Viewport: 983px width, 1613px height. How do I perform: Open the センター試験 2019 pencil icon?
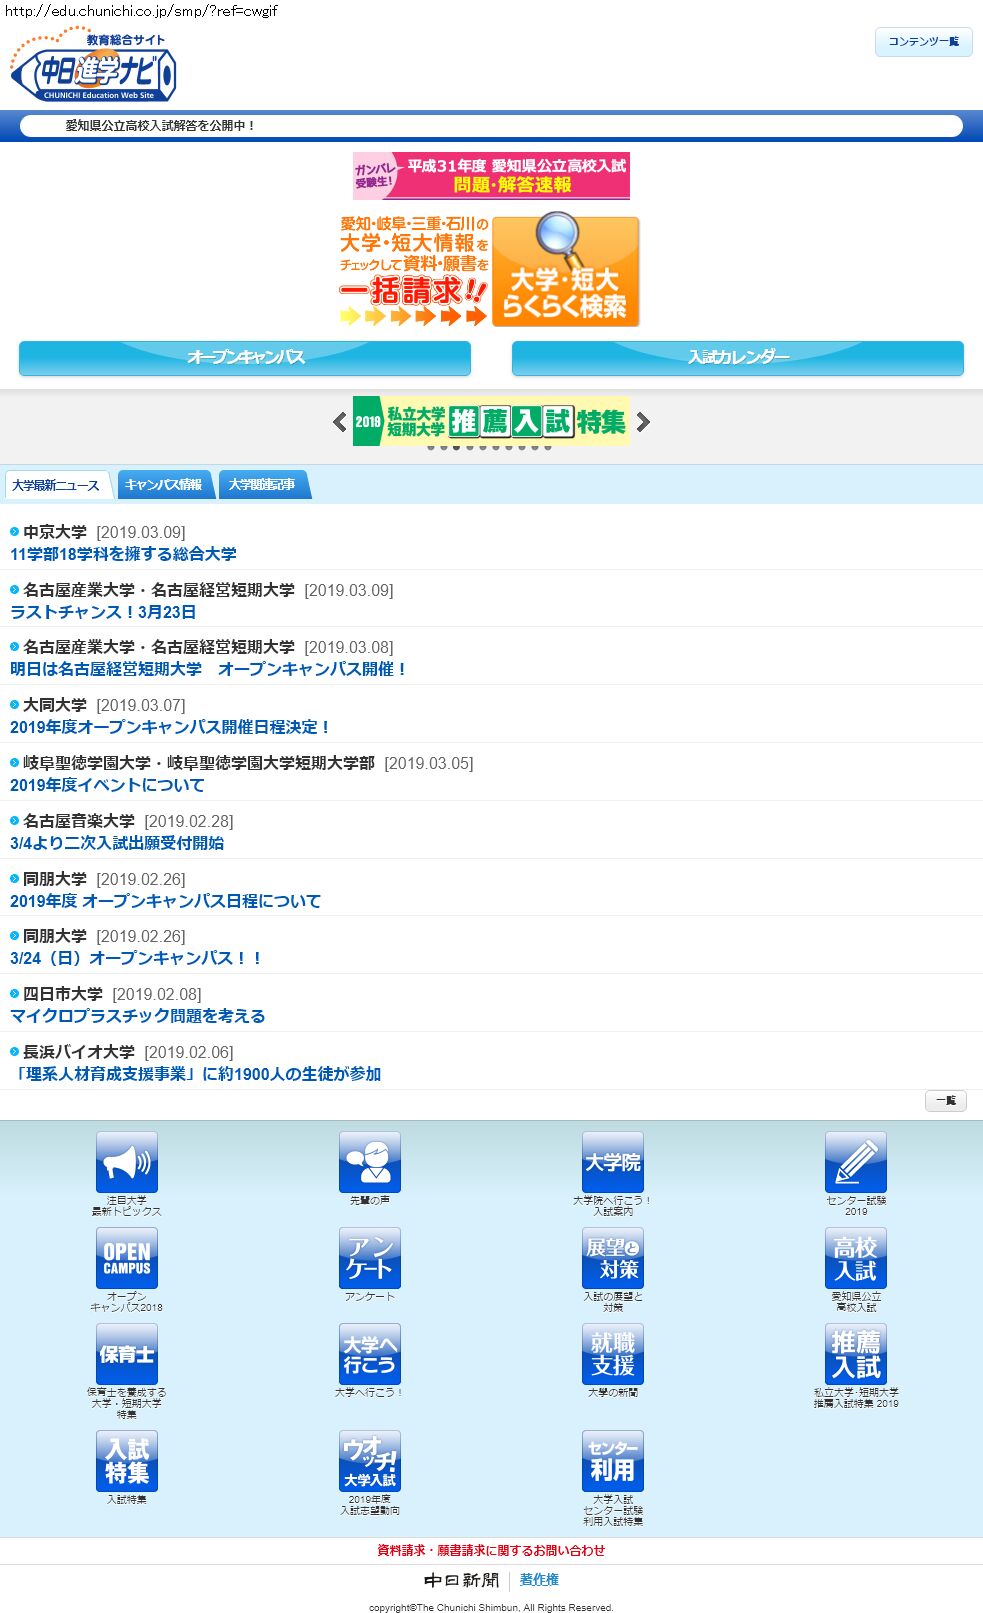[x=856, y=1162]
